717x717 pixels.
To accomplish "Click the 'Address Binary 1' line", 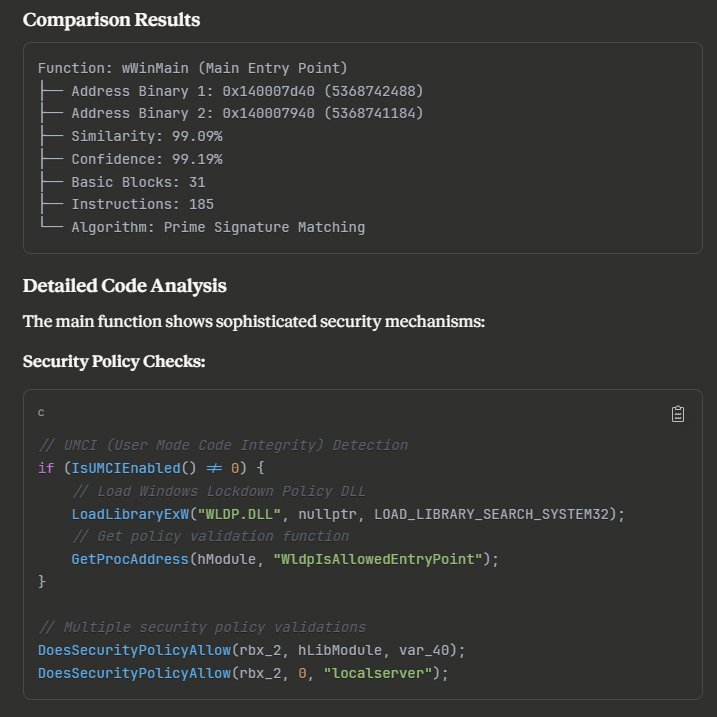I will pyautogui.click(x=247, y=91).
